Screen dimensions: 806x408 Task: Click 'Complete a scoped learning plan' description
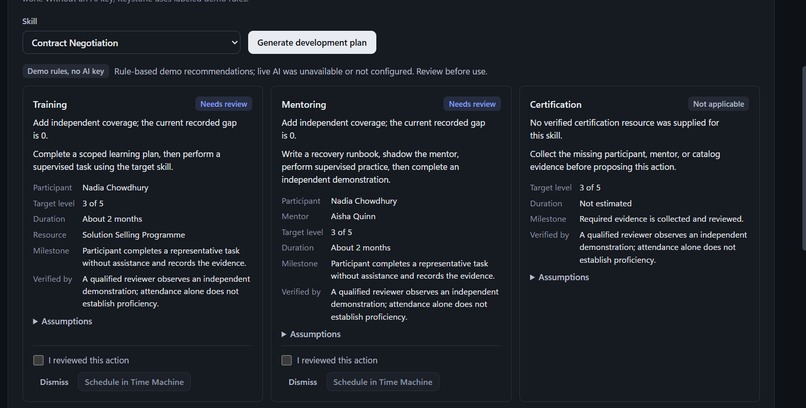pyautogui.click(x=126, y=160)
